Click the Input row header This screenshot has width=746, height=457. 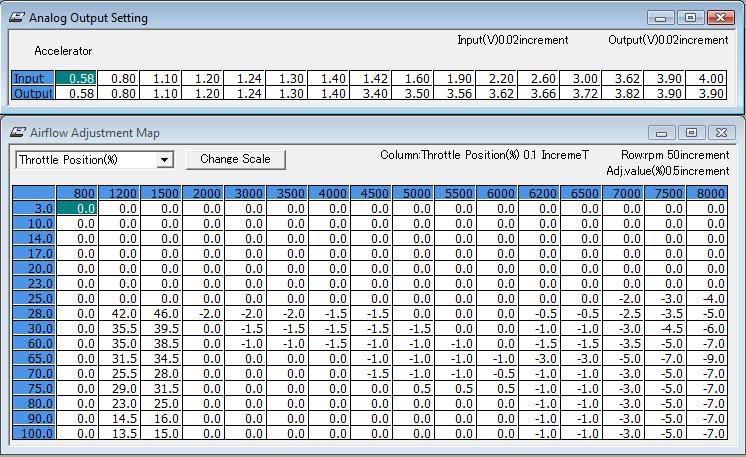(33, 78)
